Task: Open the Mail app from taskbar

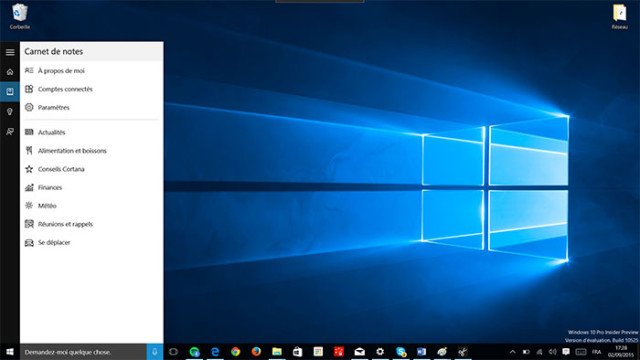Action: [x=360, y=352]
